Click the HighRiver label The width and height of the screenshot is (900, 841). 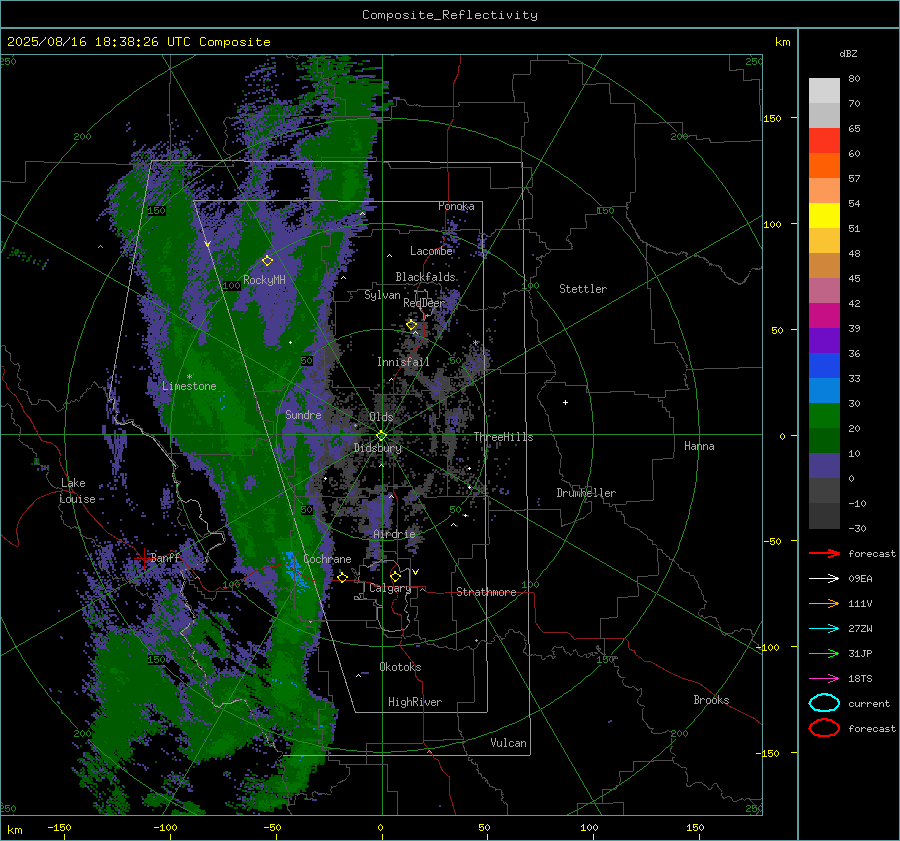415,702
